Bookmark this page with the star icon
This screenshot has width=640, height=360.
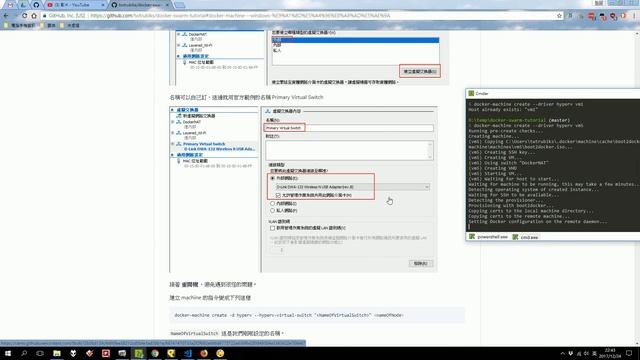tap(559, 16)
